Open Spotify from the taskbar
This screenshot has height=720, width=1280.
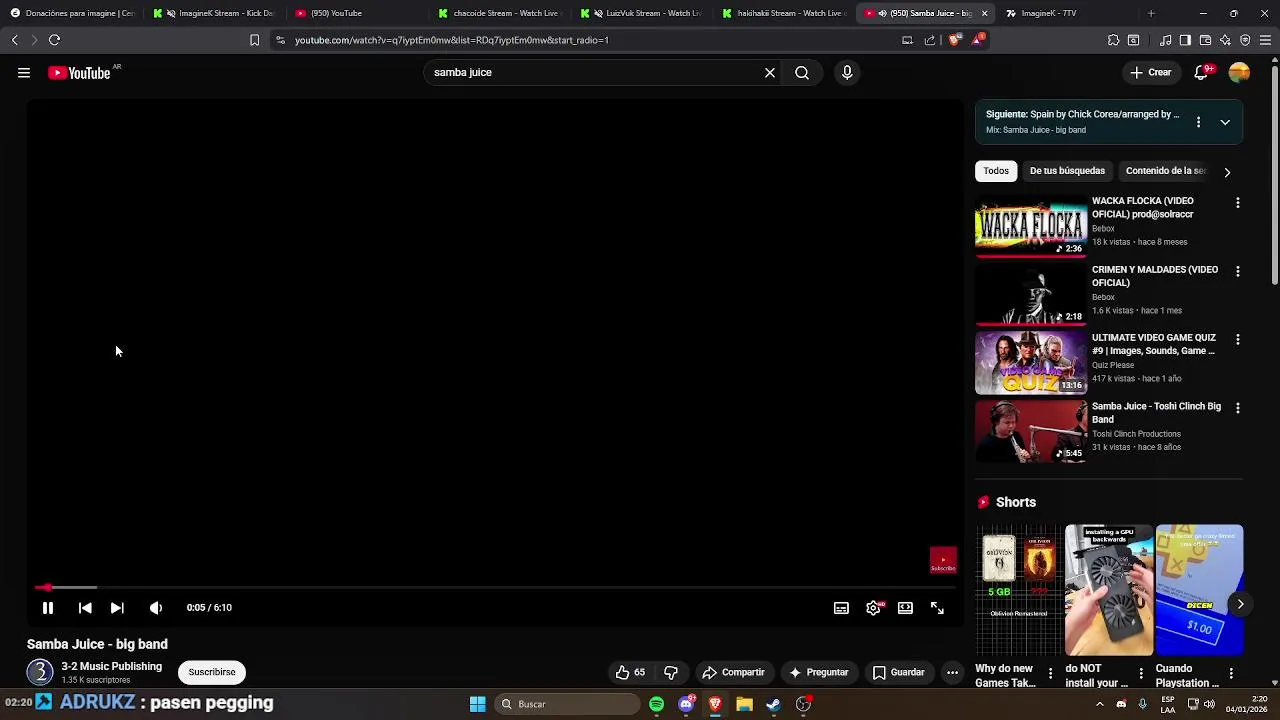click(x=656, y=704)
